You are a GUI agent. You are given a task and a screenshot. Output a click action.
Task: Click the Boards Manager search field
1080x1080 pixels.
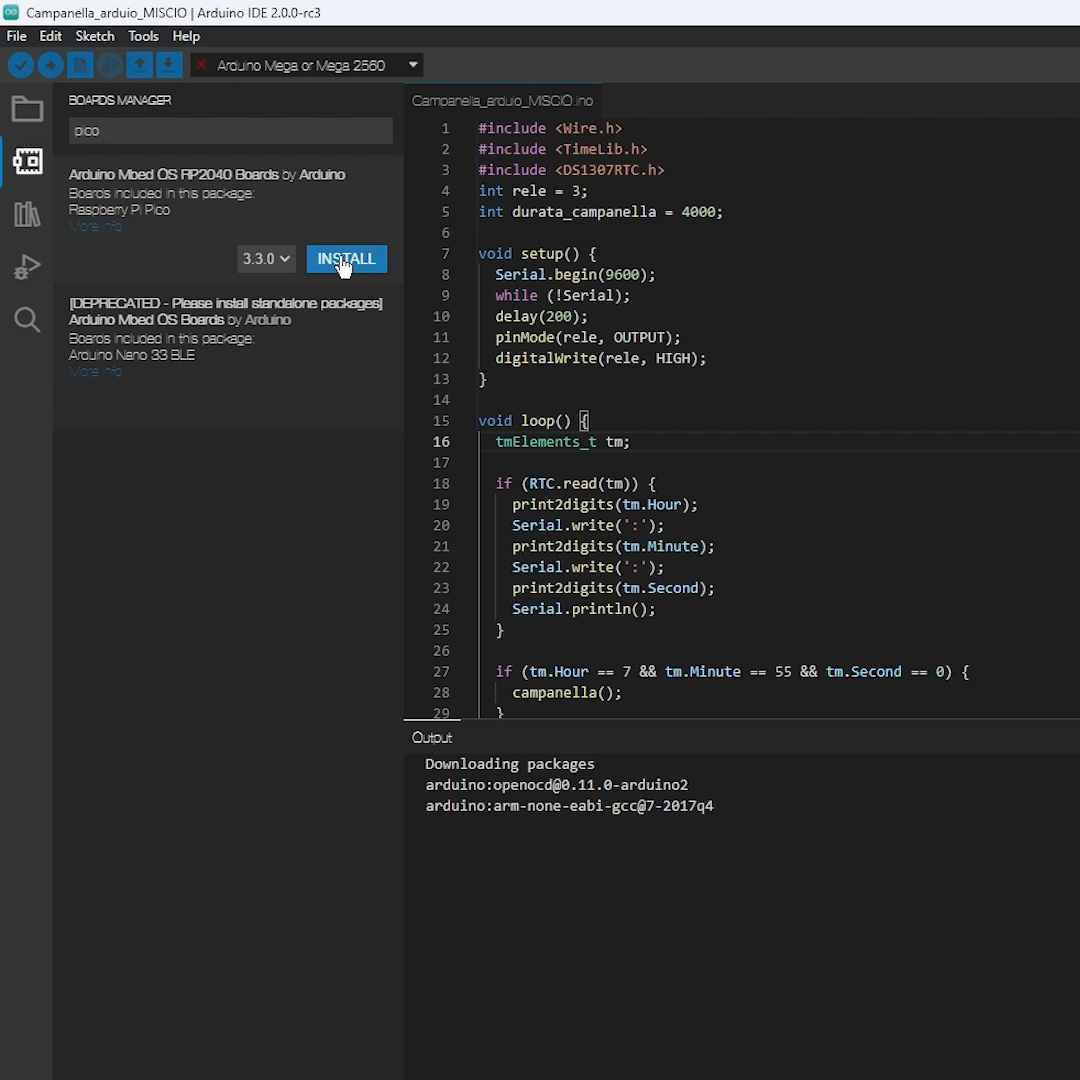coord(230,131)
